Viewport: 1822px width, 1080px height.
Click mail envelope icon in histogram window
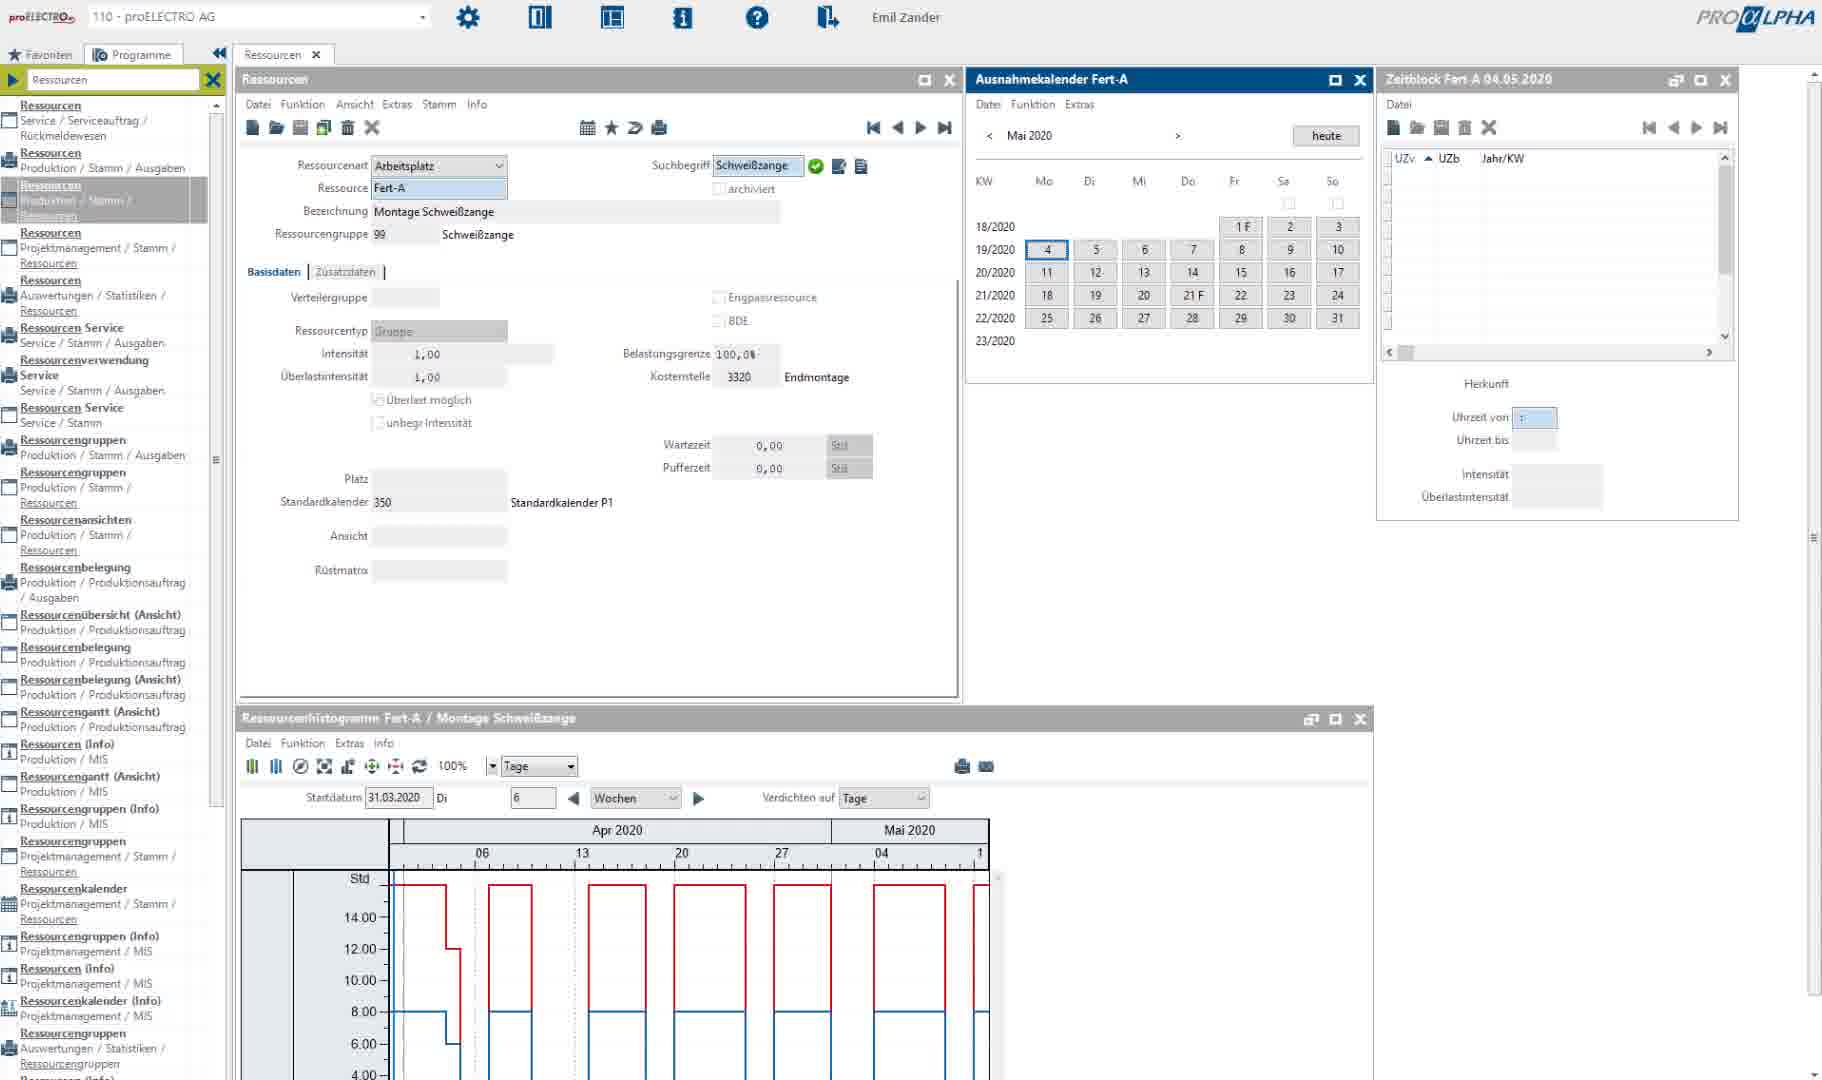pos(986,766)
